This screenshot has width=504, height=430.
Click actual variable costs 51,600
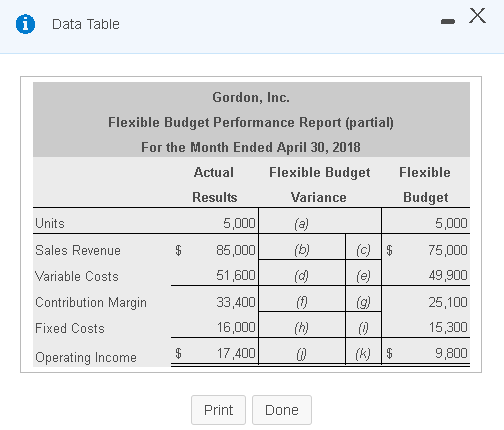236,275
